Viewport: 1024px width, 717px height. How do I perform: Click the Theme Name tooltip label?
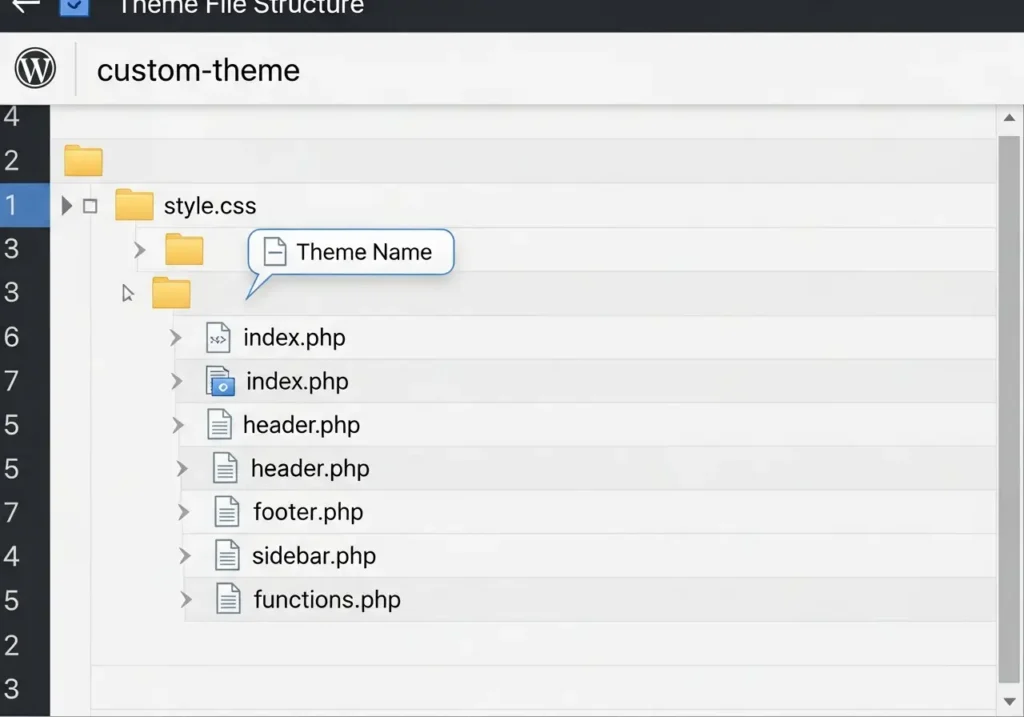(363, 252)
